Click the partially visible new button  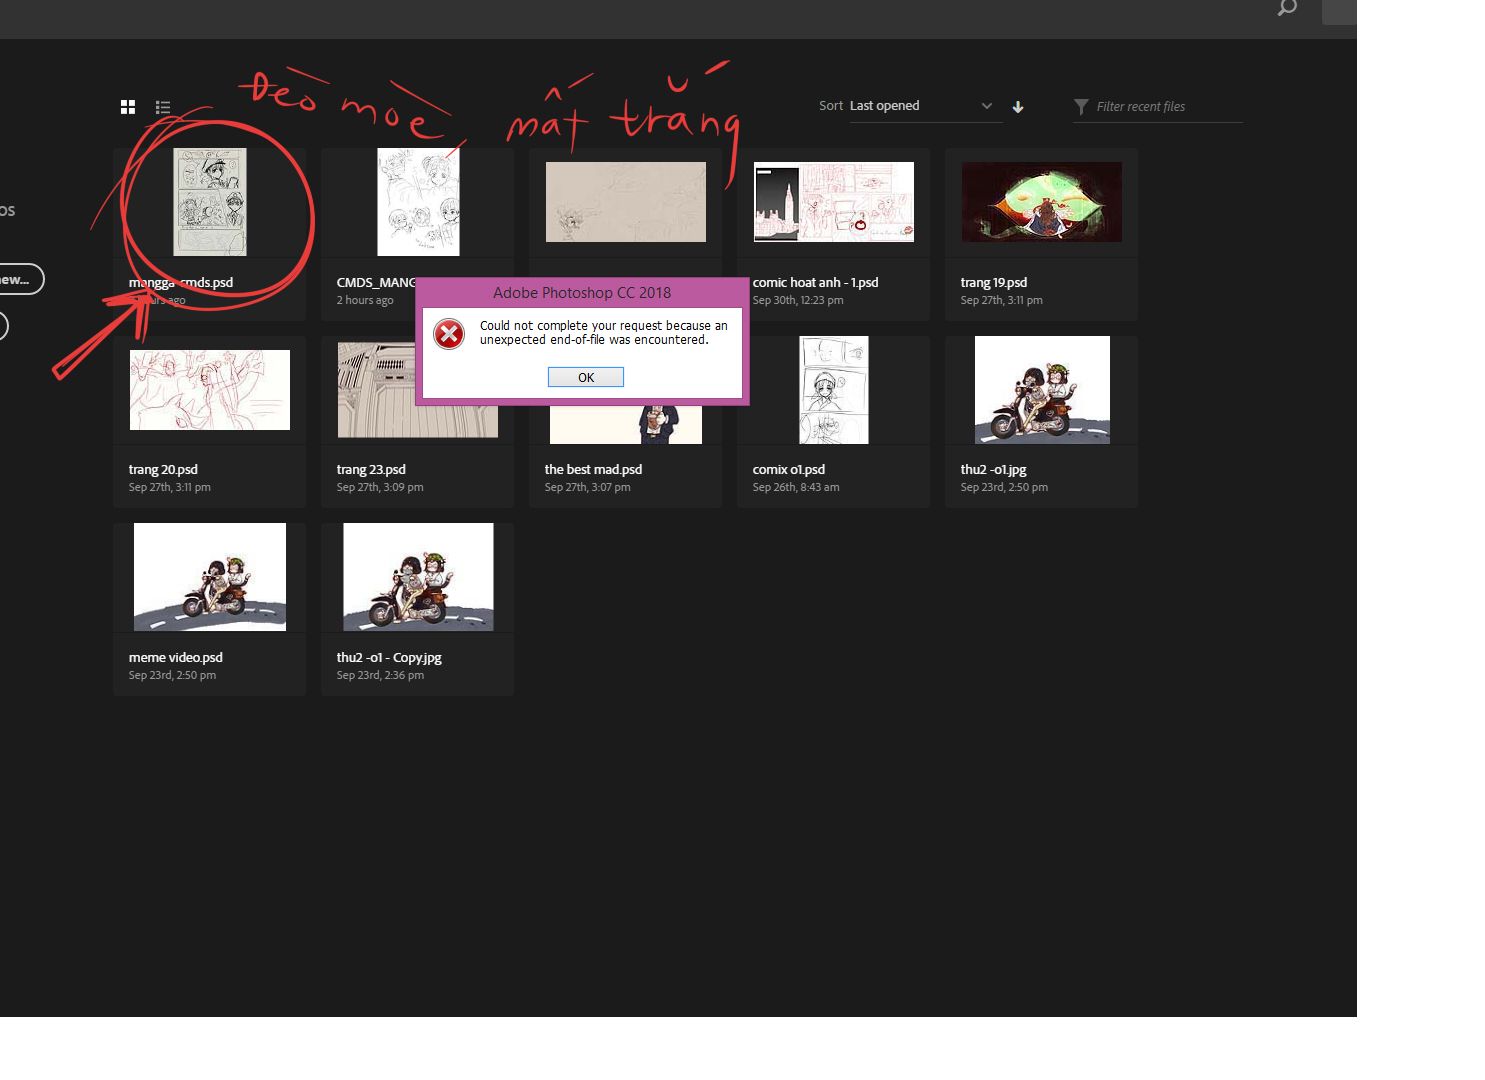coord(20,279)
